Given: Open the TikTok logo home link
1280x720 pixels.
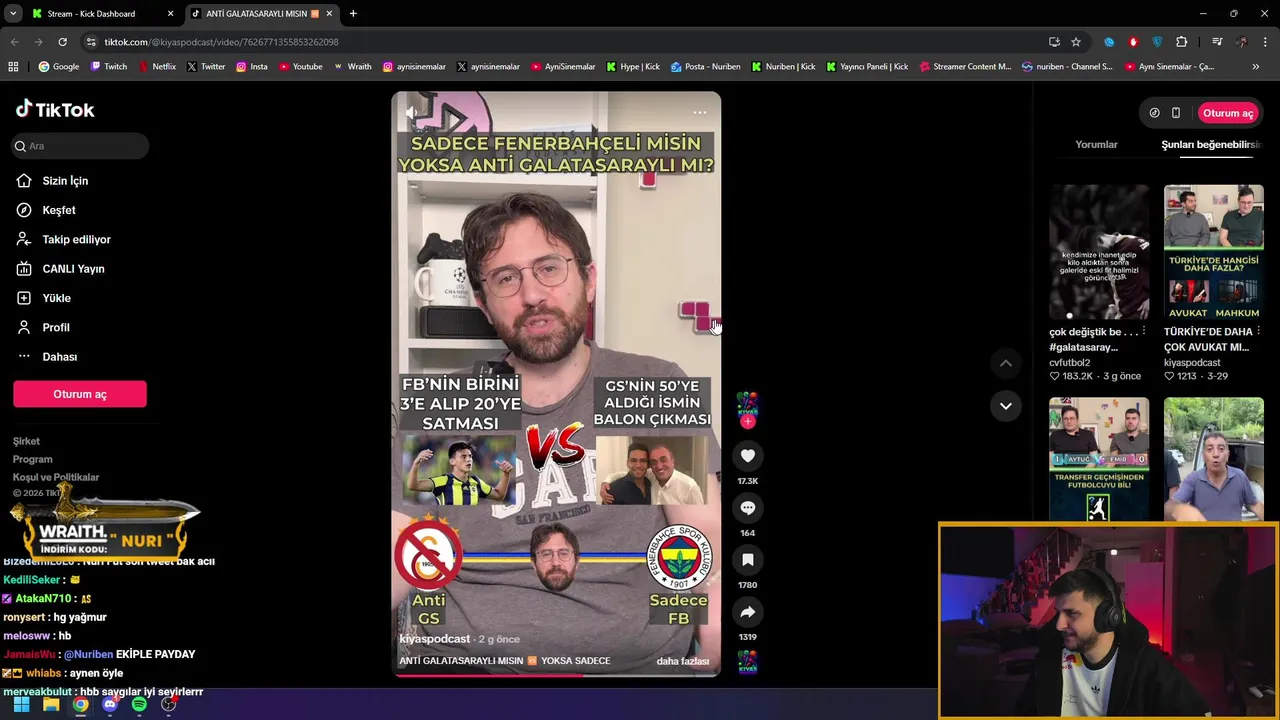Looking at the screenshot, I should coord(55,109).
